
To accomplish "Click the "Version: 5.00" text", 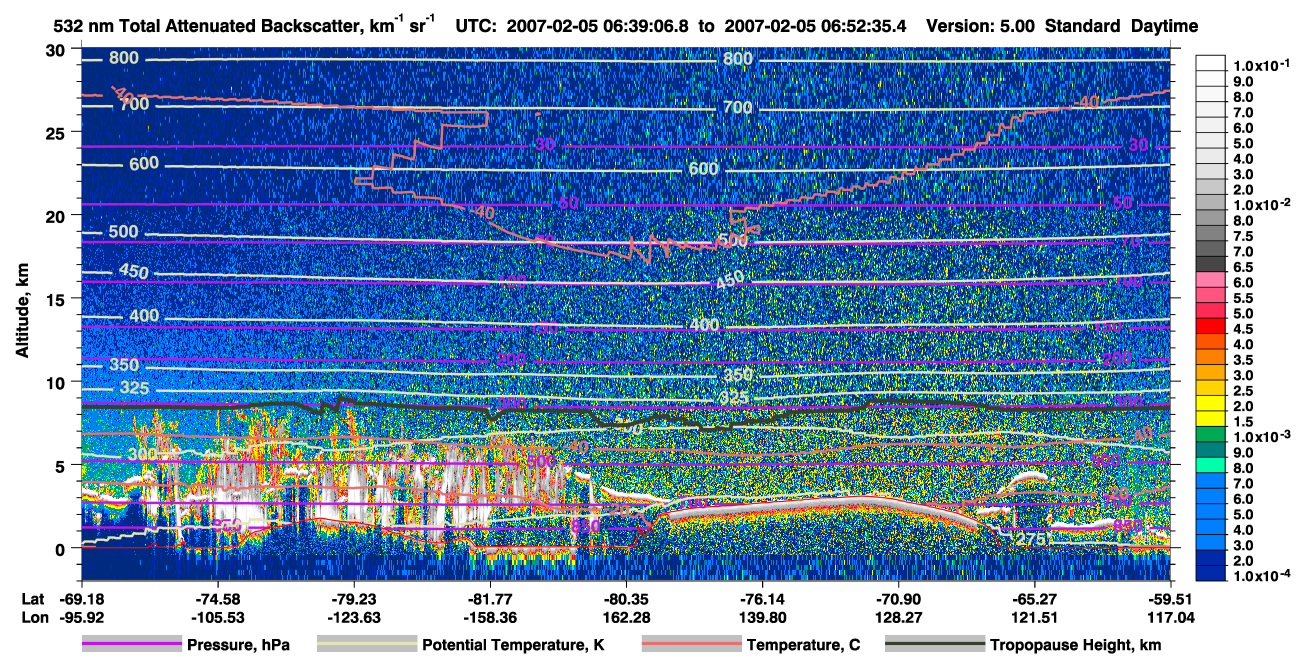I will pyautogui.click(x=982, y=26).
